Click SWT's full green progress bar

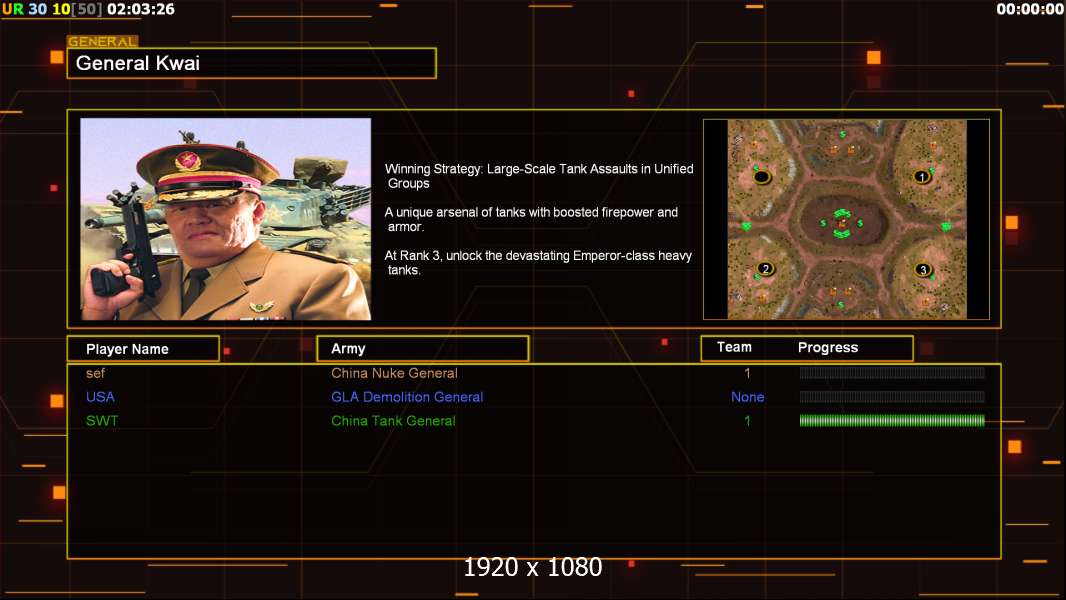pyautogui.click(x=892, y=421)
